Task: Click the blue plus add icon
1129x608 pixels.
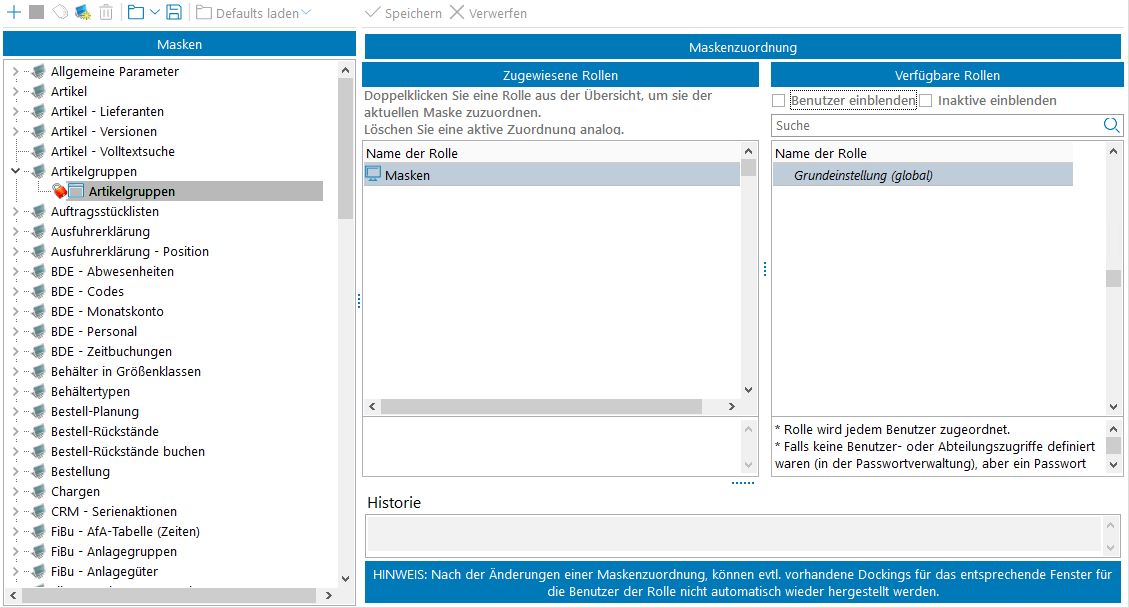Action: tap(14, 13)
